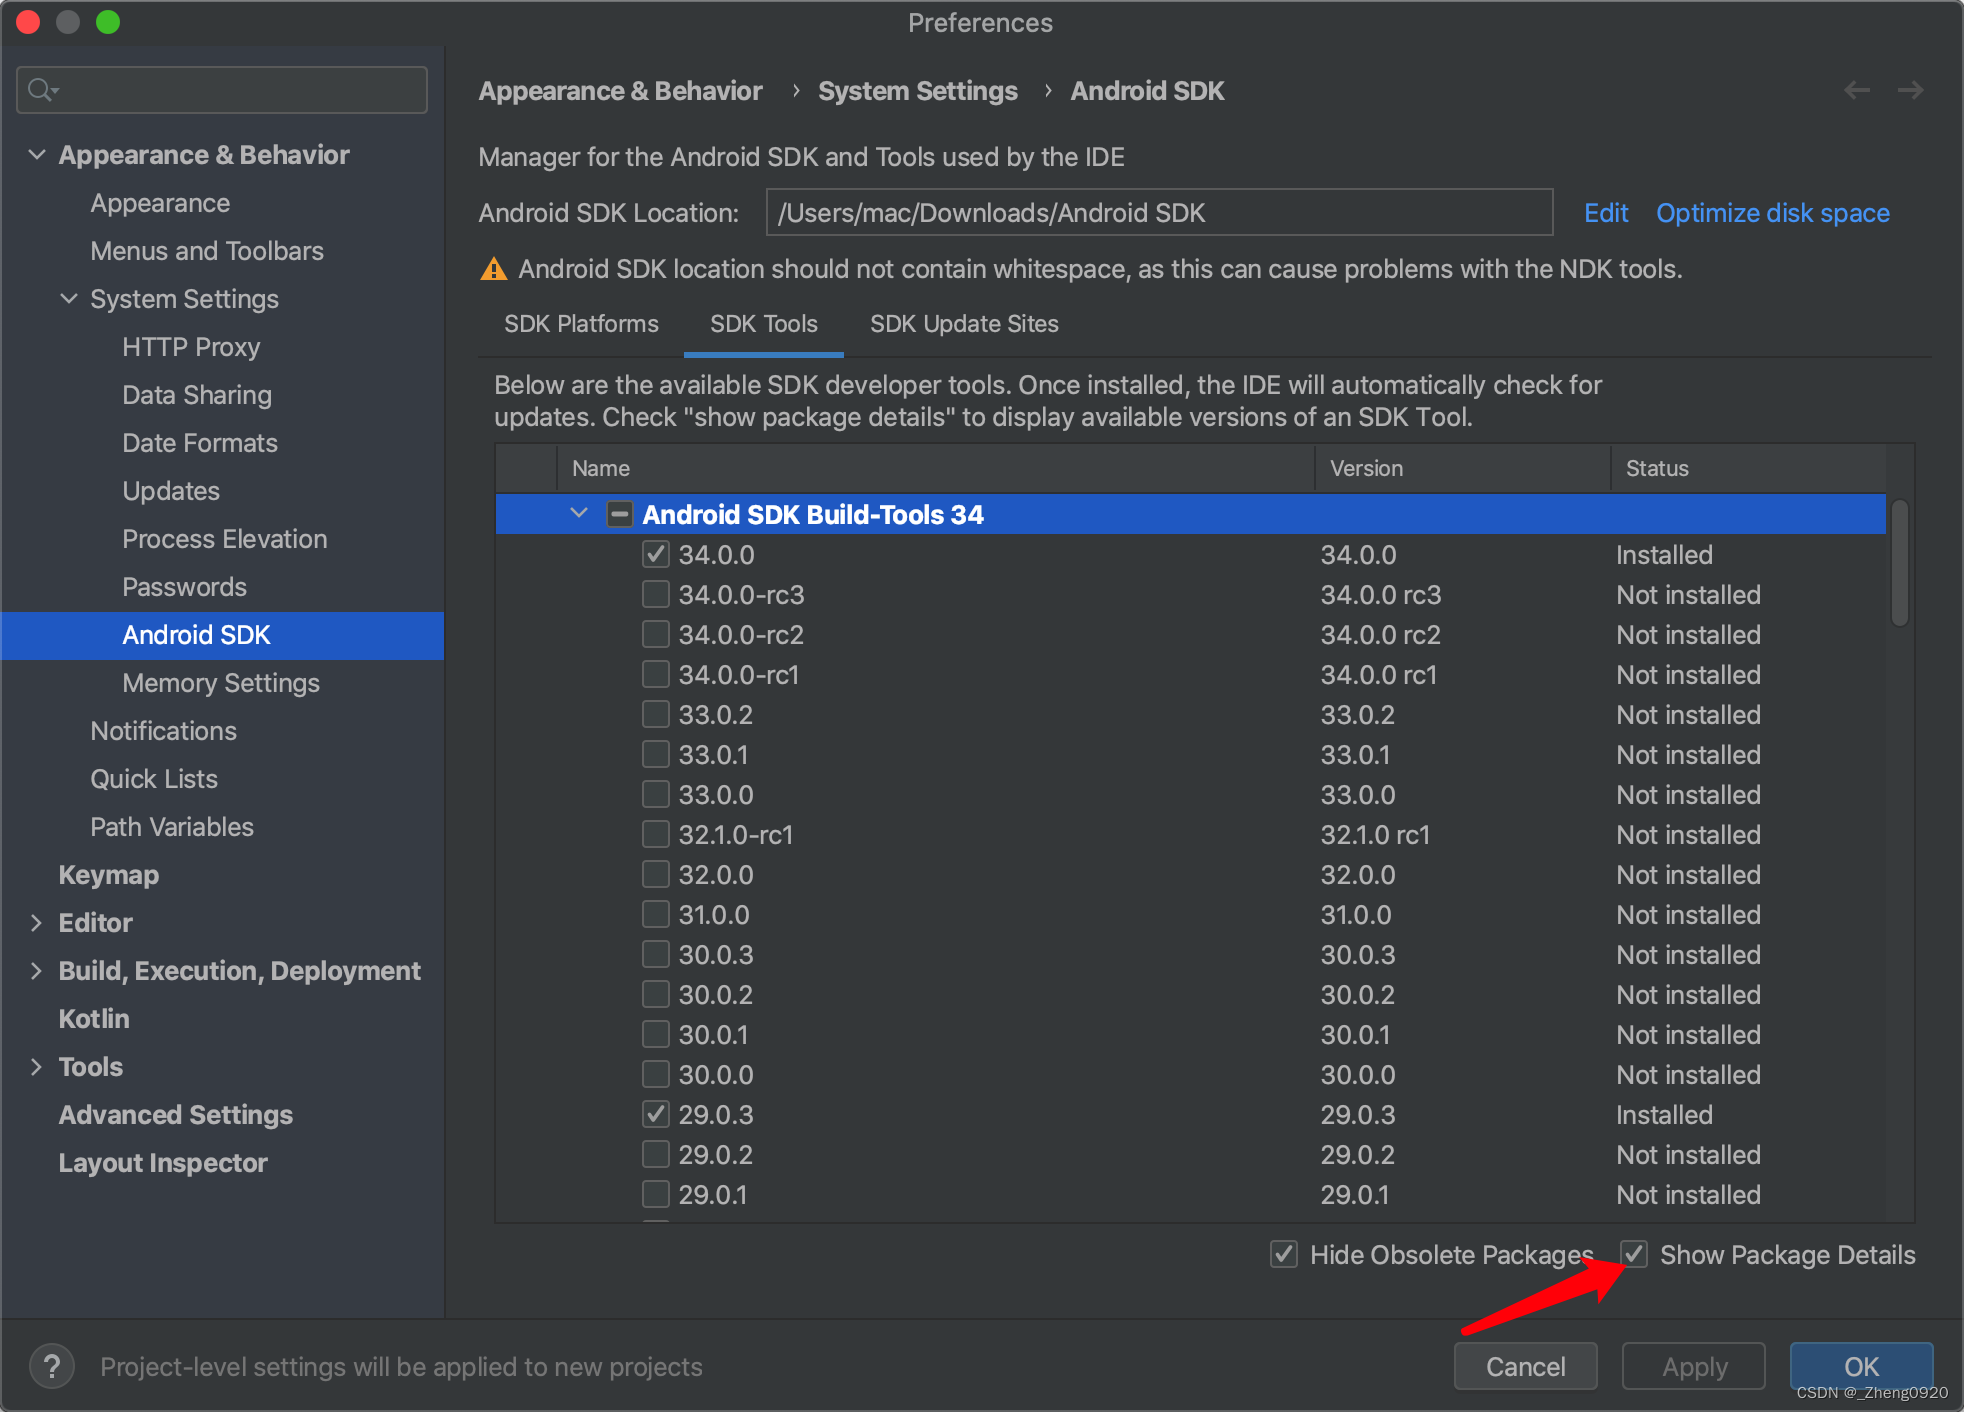Click the green window zoom button
1964x1412 pixels.
pos(108,22)
